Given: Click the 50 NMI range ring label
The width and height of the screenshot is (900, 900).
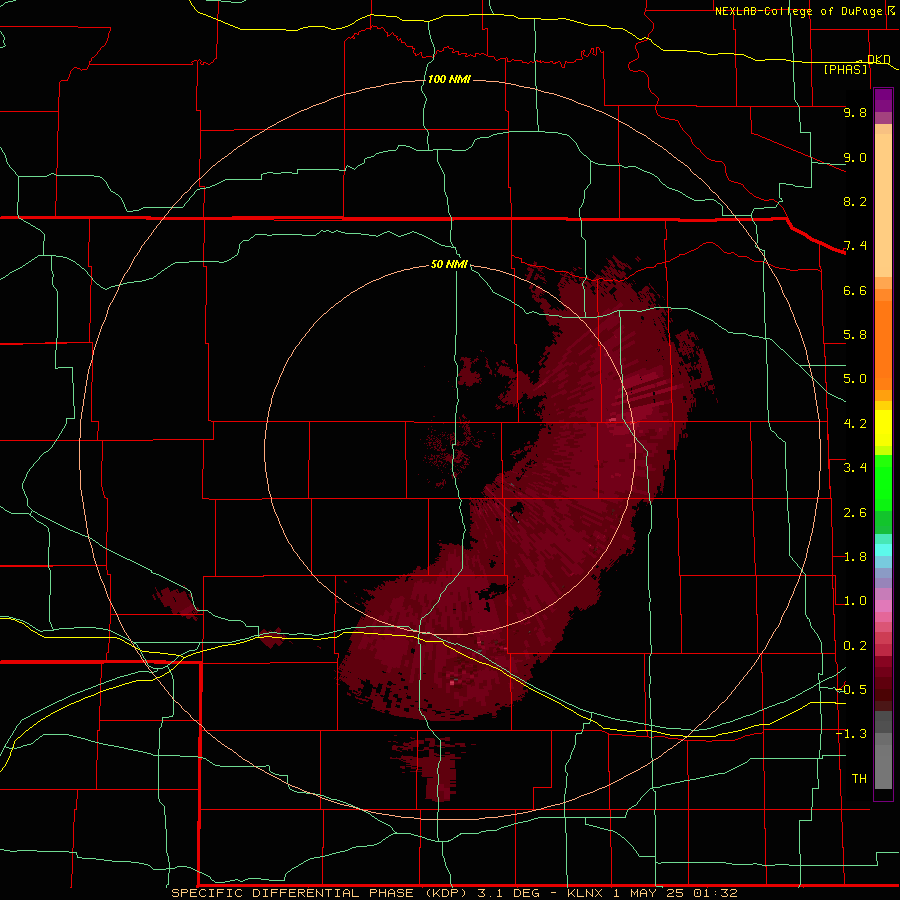Looking at the screenshot, I should point(449,264).
